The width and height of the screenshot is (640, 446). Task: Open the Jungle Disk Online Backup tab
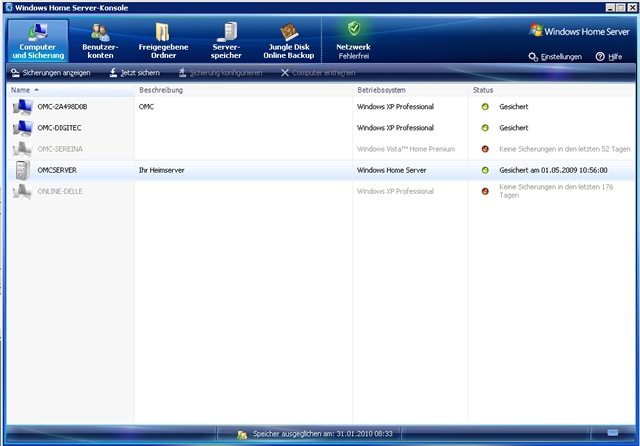(289, 41)
